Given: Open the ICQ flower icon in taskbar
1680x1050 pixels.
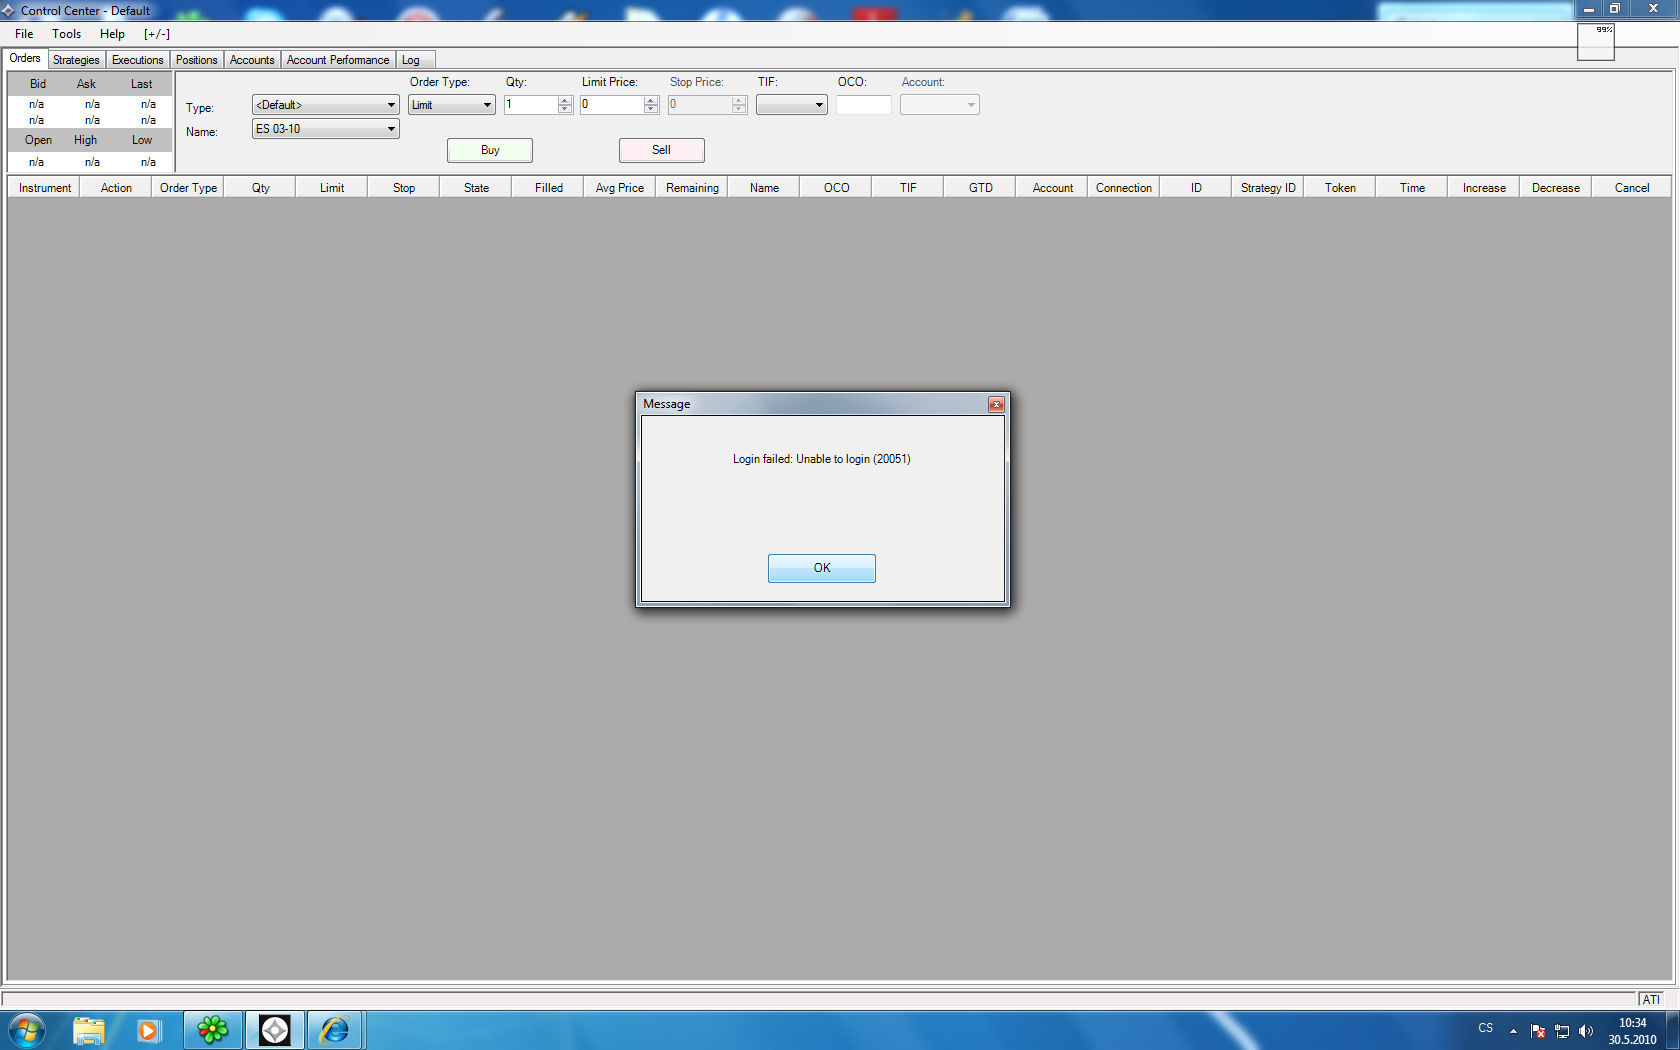Looking at the screenshot, I should 212,1030.
